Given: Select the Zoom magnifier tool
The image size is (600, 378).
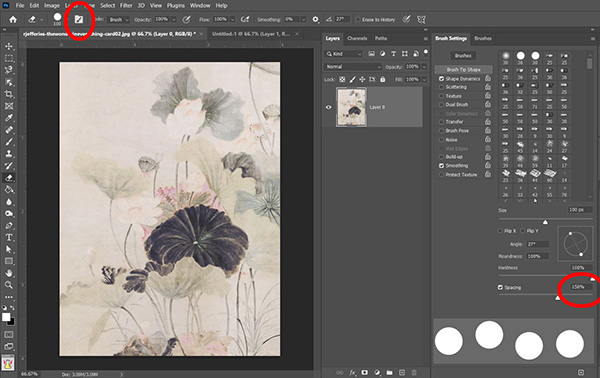Looking at the screenshot, I should [x=9, y=285].
